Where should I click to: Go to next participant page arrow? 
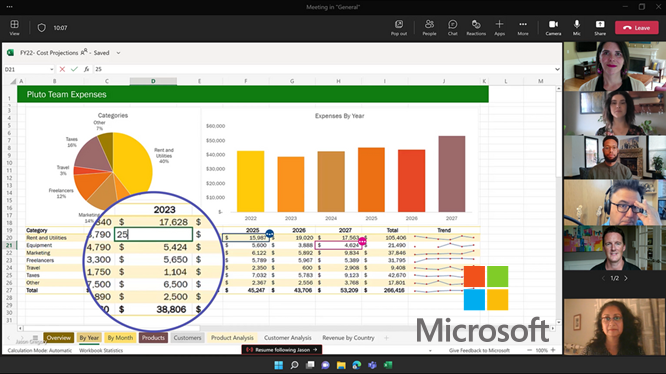click(626, 278)
